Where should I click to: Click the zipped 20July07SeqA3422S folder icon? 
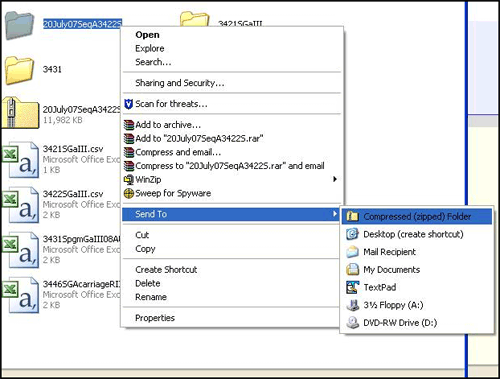(20, 113)
